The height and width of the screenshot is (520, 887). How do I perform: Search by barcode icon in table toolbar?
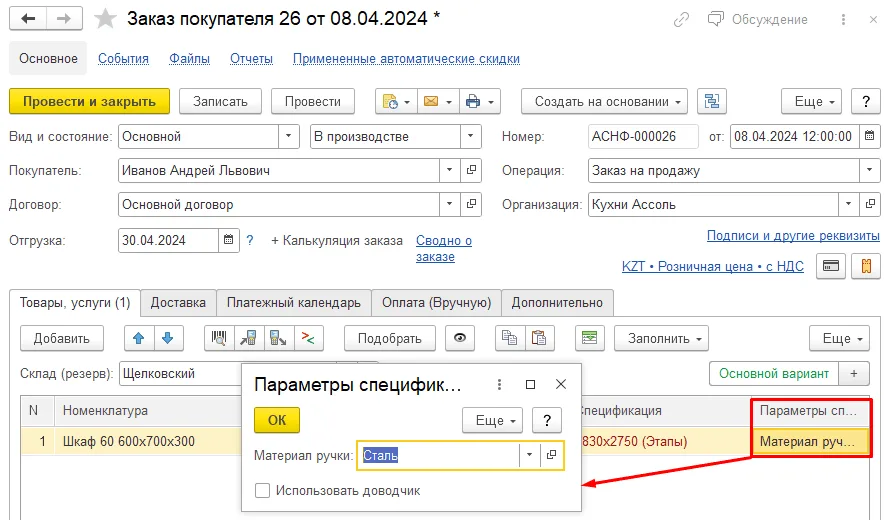coord(219,338)
